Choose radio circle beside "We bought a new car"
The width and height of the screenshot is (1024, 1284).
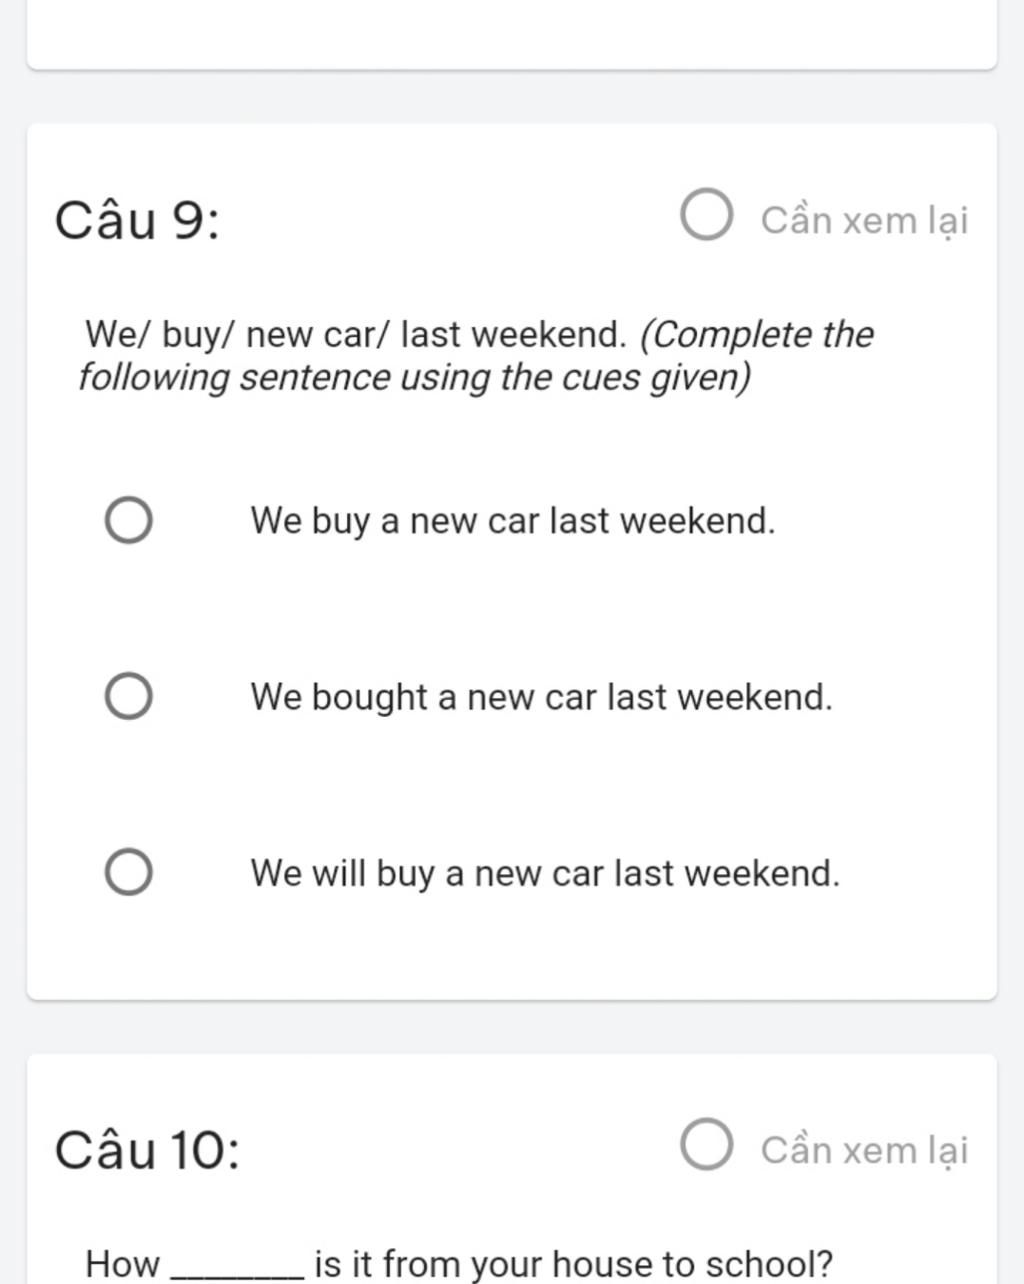pyautogui.click(x=129, y=696)
